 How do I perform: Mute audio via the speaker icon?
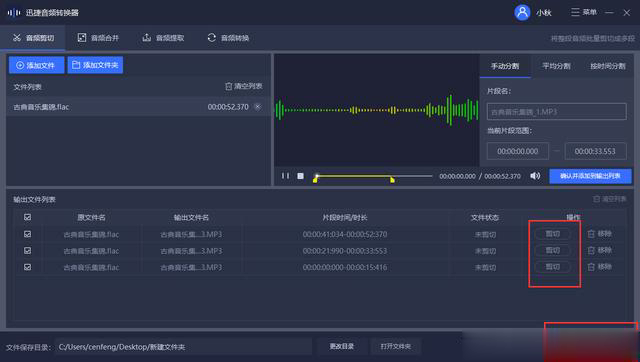[535, 176]
